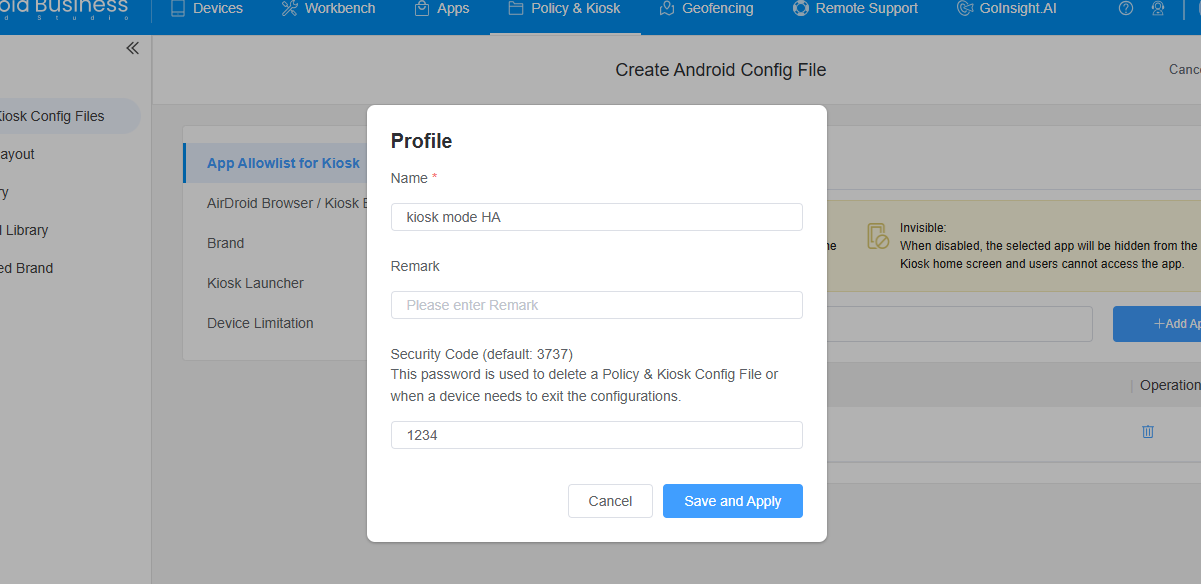Viewport: 1201px width, 584px height.
Task: Click the Help question mark icon
Action: (1125, 8)
